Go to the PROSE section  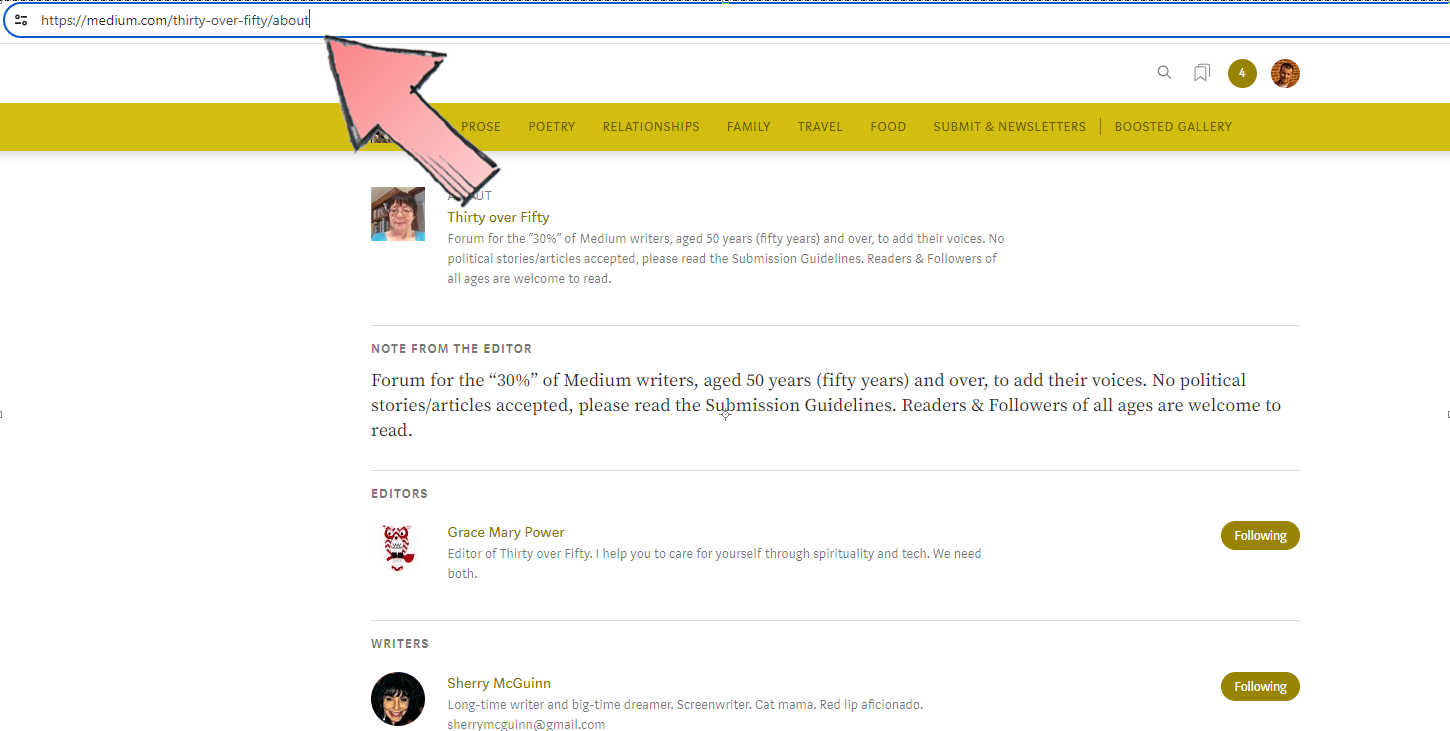481,127
